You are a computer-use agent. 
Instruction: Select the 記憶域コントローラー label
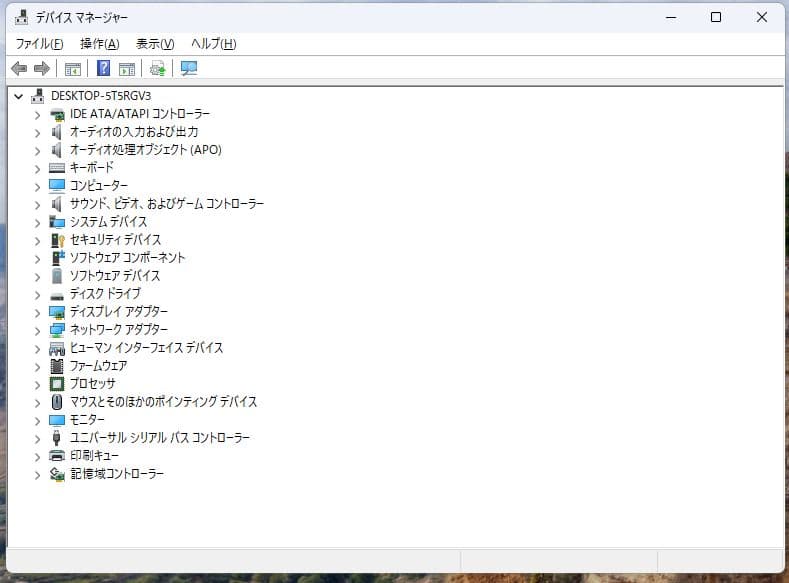tap(117, 474)
